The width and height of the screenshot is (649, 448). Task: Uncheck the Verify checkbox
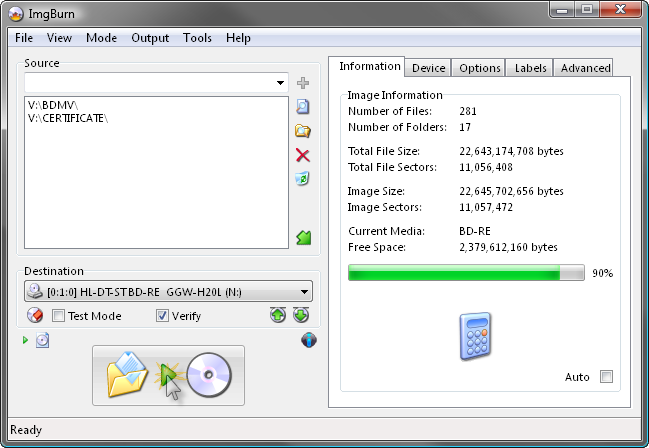tap(162, 316)
